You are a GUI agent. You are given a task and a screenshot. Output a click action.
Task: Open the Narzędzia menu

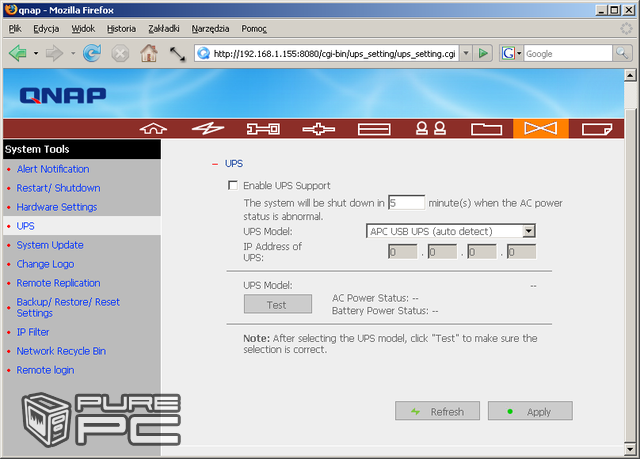[210, 29]
